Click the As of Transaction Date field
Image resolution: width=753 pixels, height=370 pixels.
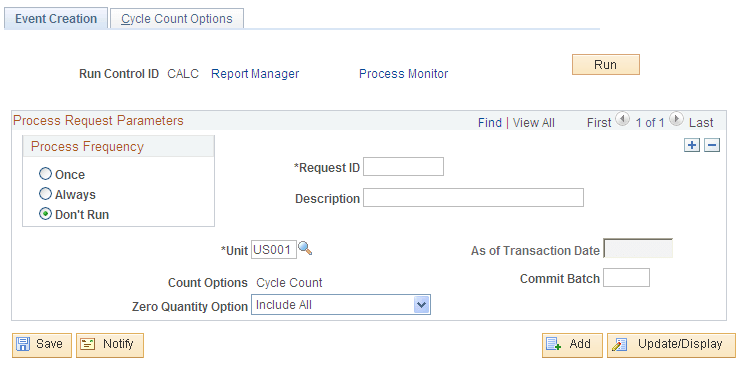pyautogui.click(x=638, y=248)
